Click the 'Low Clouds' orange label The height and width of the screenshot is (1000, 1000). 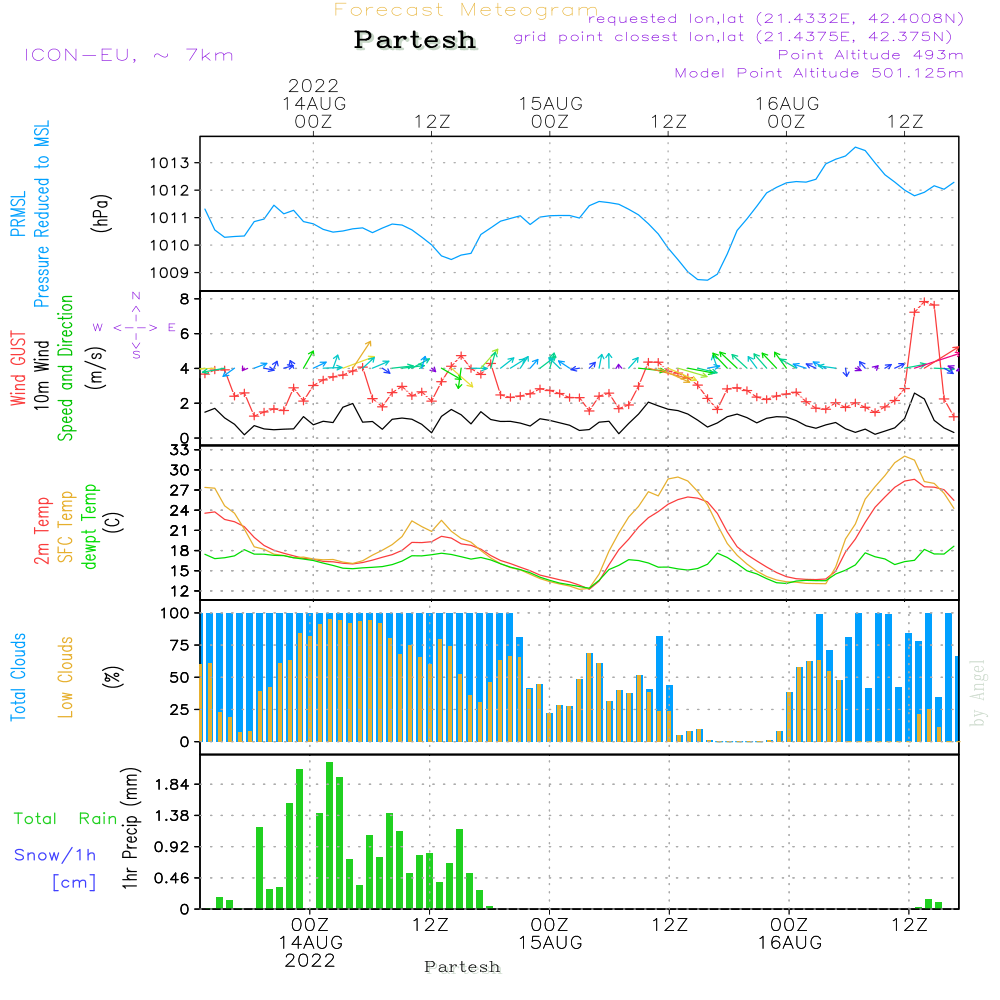coord(66,677)
